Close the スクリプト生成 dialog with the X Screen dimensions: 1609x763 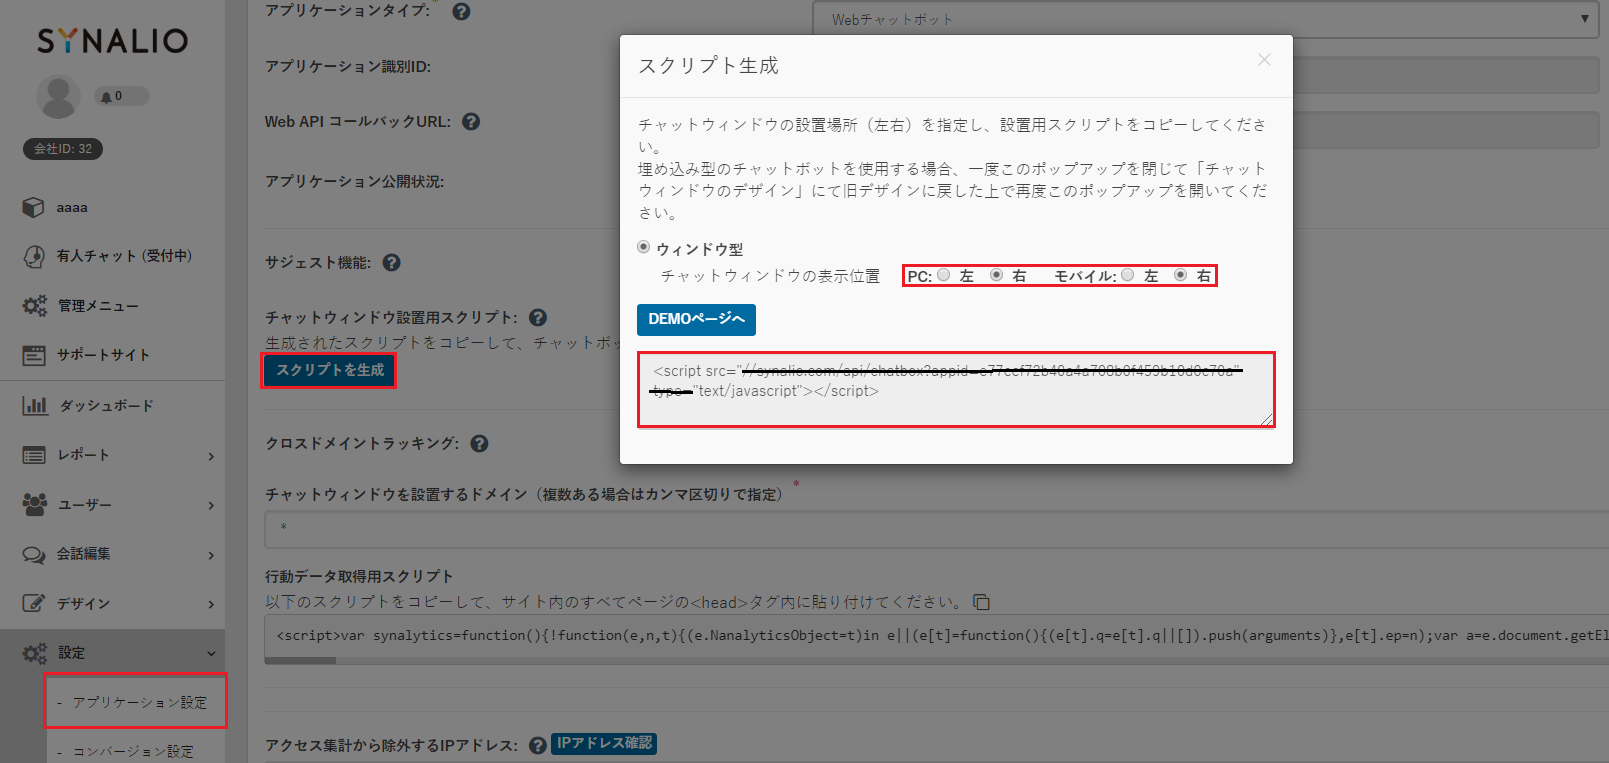pos(1264,60)
